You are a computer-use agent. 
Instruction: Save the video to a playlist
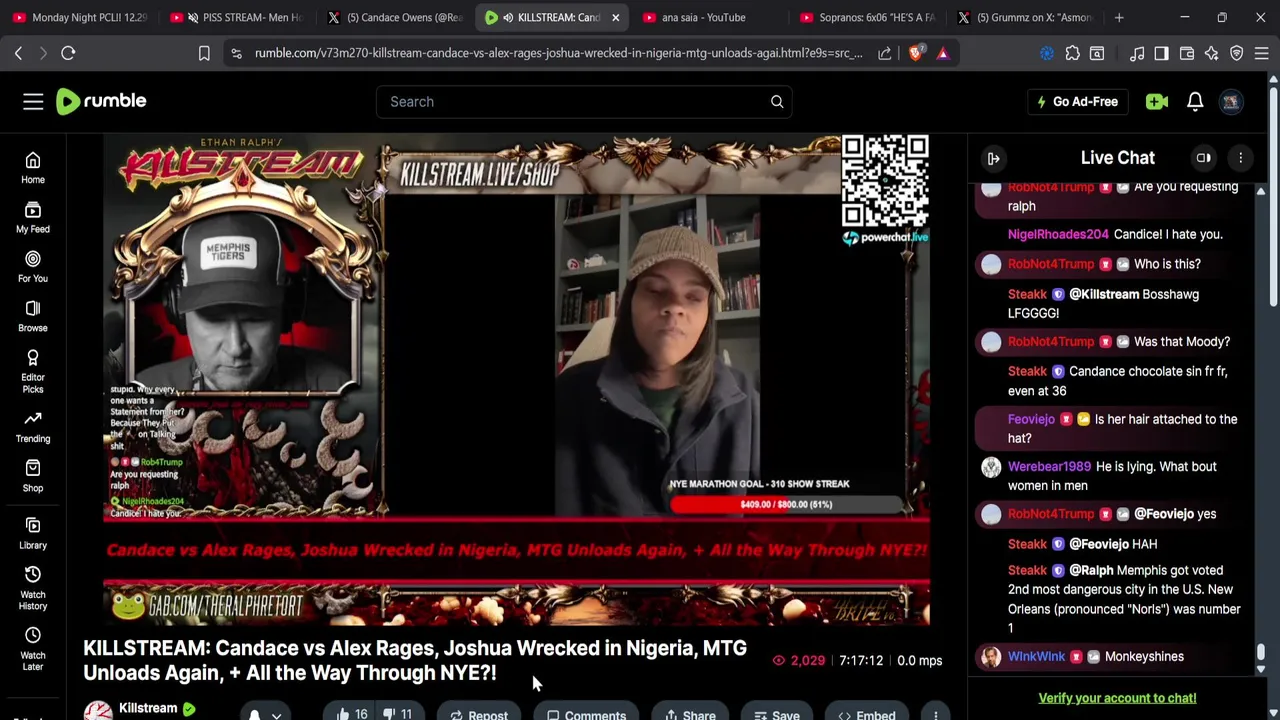tap(776, 714)
